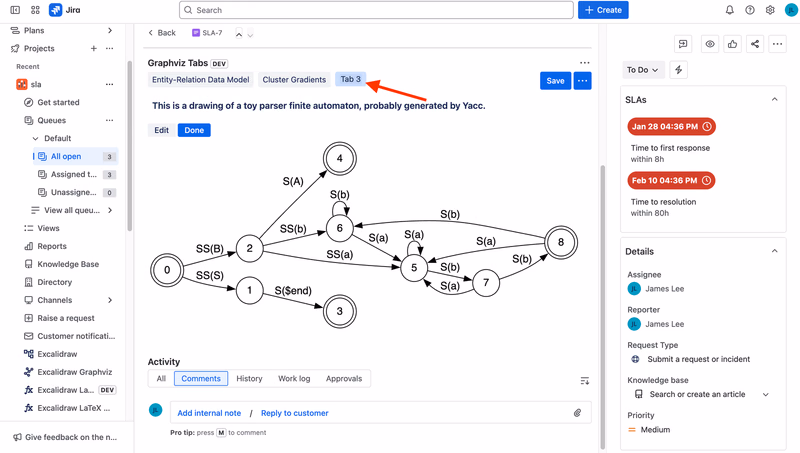800x453 pixels.
Task: Collapse the SLAs section
Action: pos(774,99)
